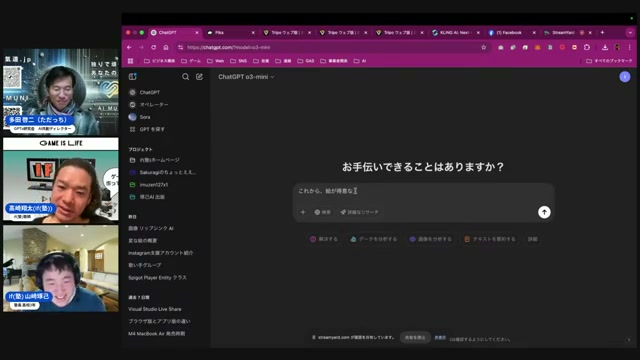Bookmark this page with the star icon
Viewport: 640px width, 360px height.
484,47
